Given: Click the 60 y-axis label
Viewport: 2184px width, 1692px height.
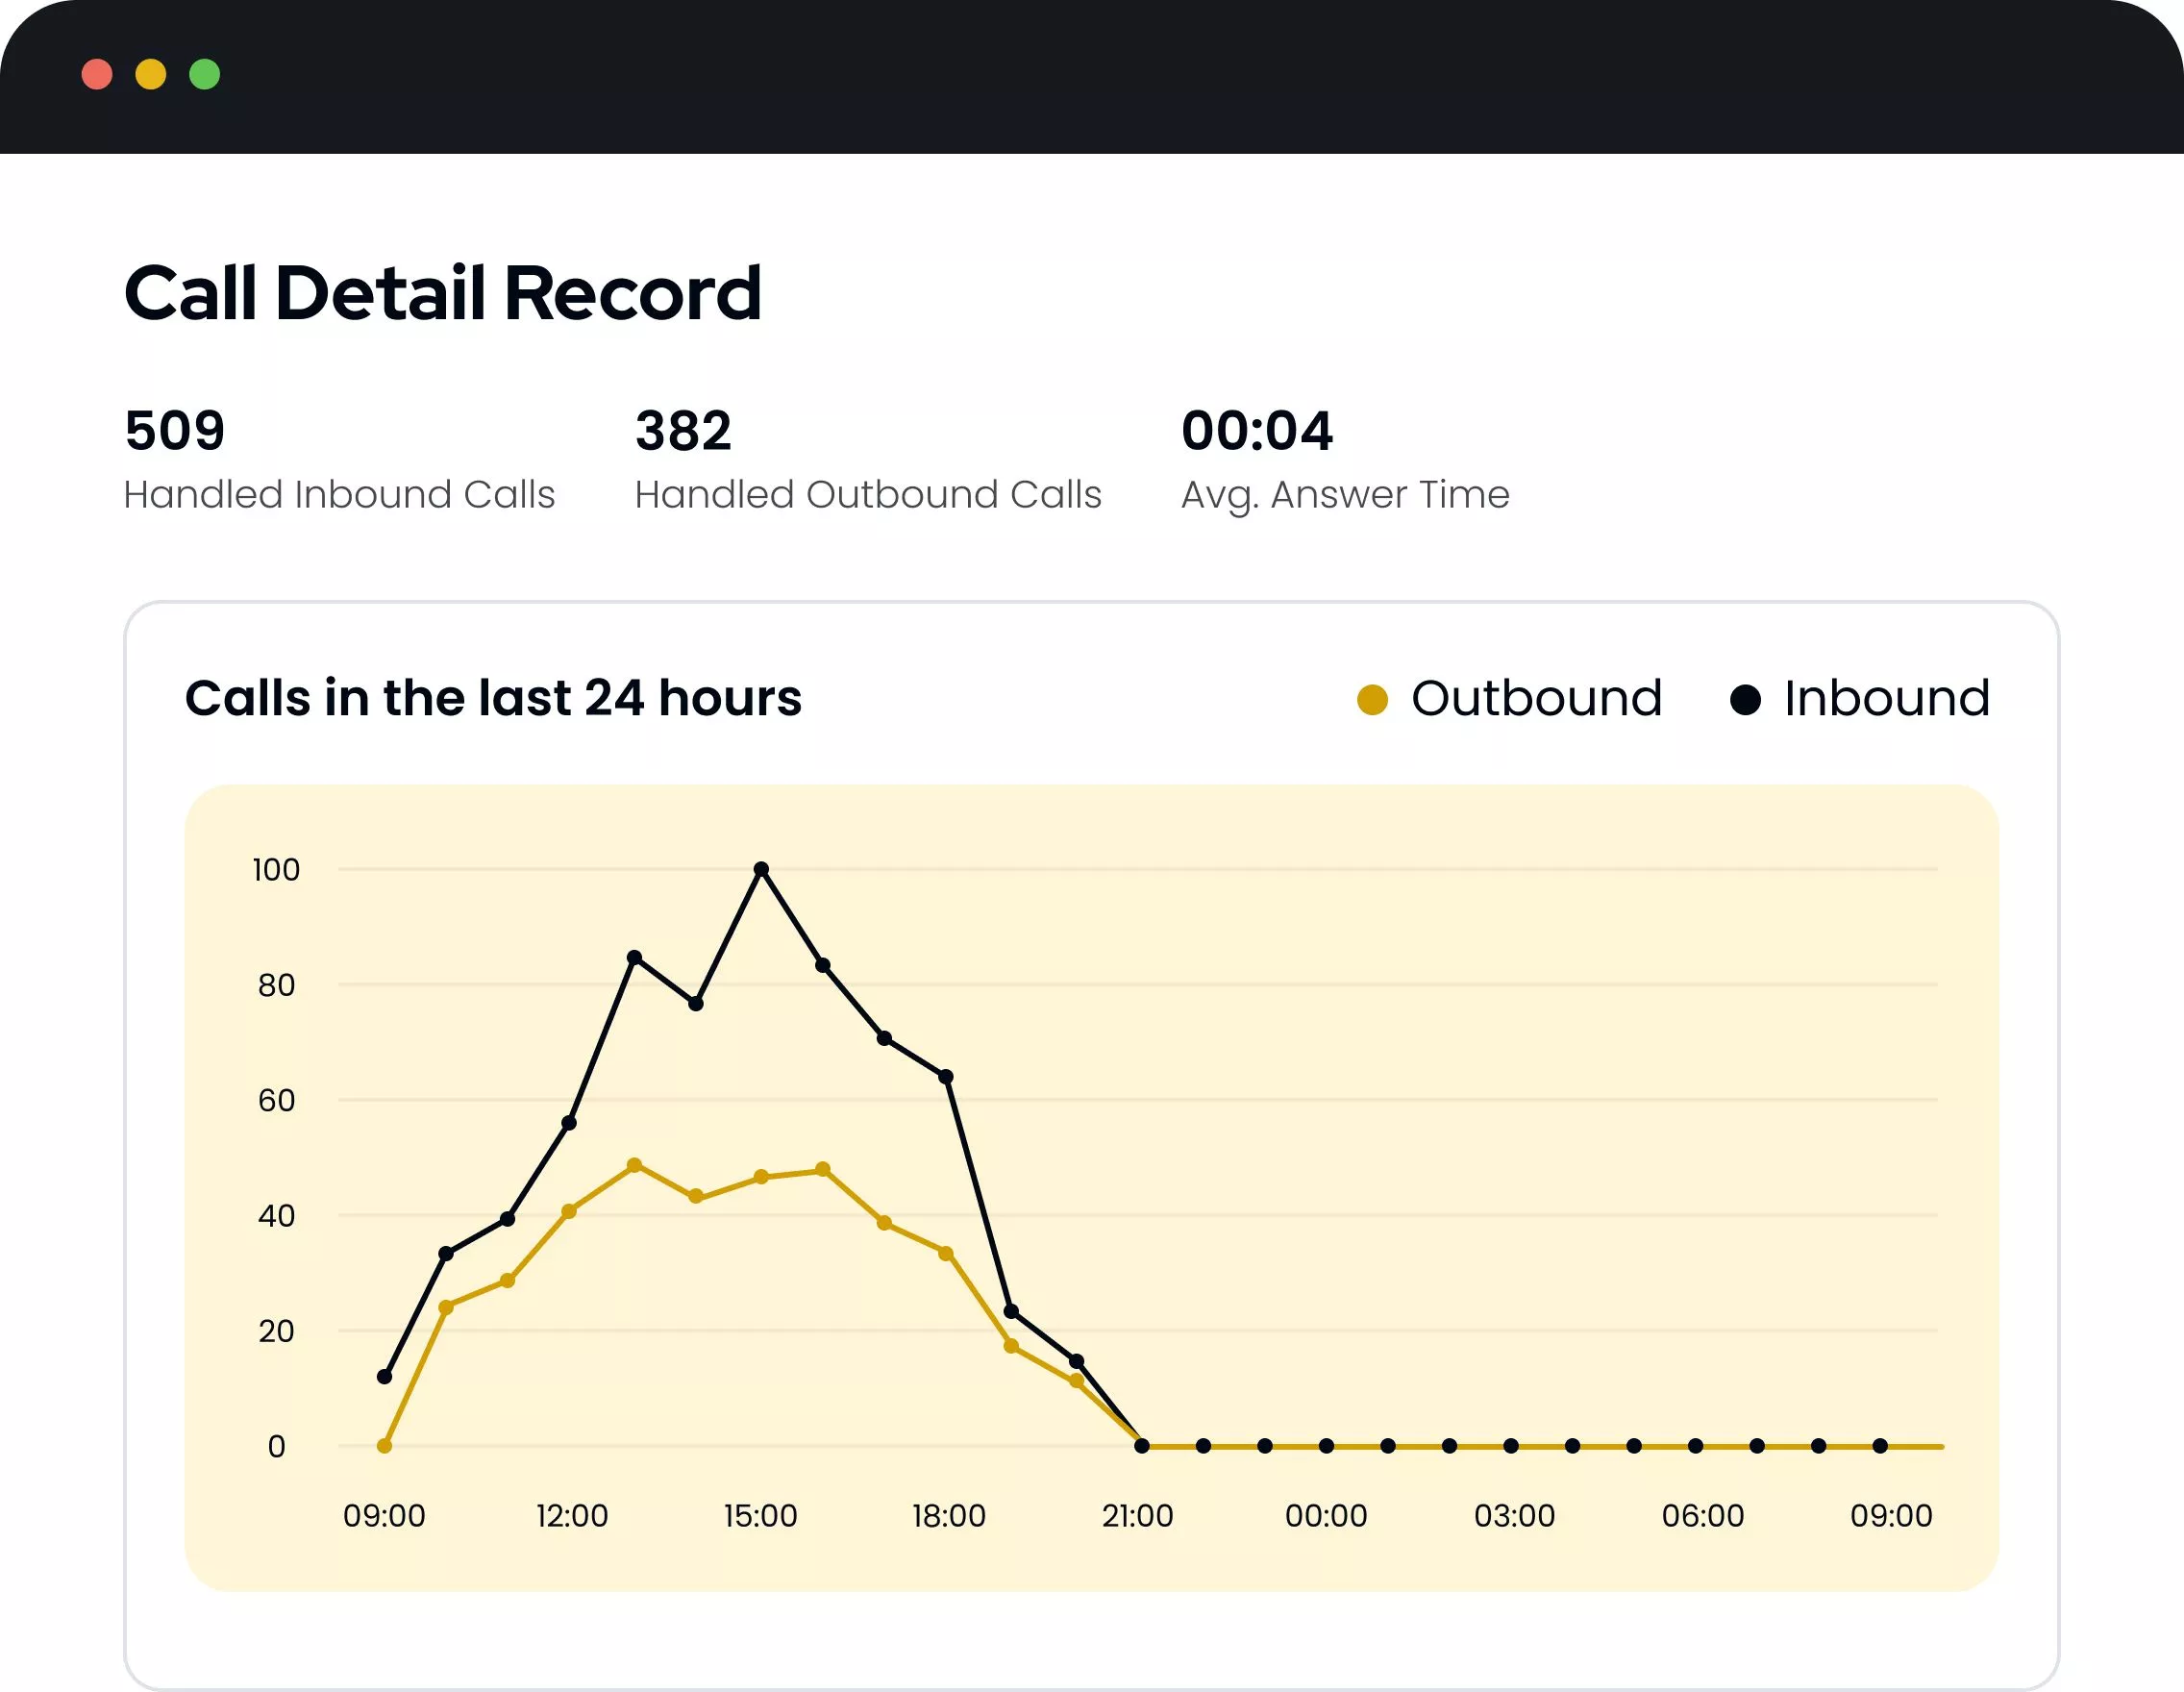Looking at the screenshot, I should (276, 1101).
